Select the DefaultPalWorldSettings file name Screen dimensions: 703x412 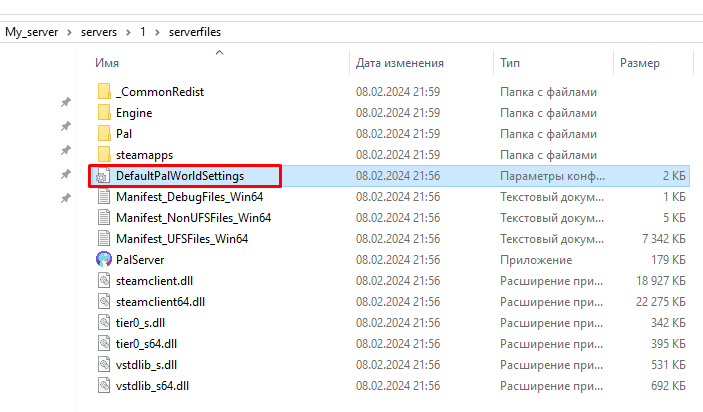[180, 176]
